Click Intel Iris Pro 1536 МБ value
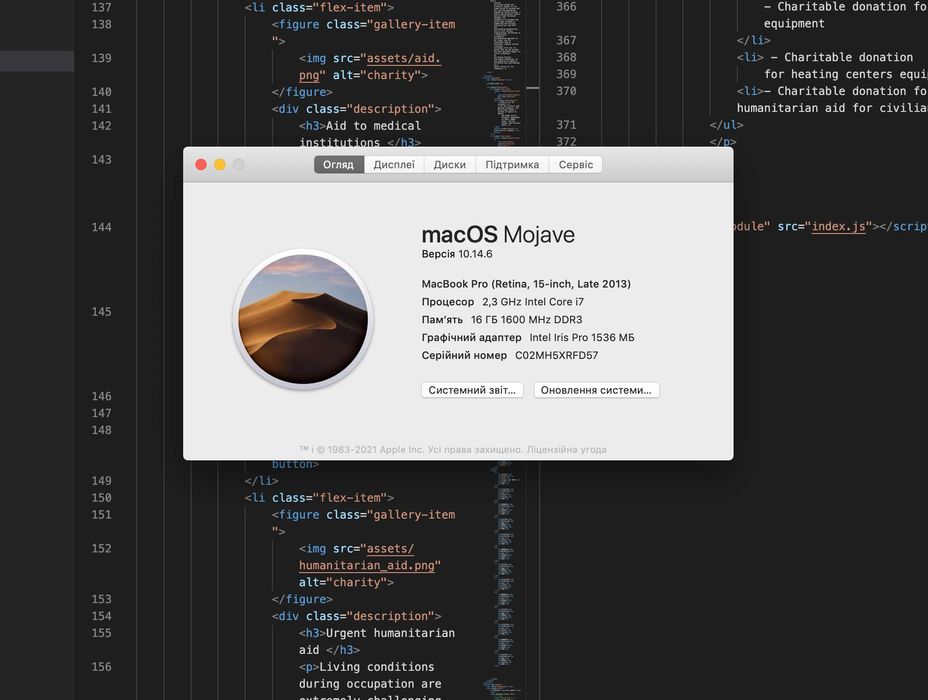The height and width of the screenshot is (700, 928). click(x=582, y=337)
